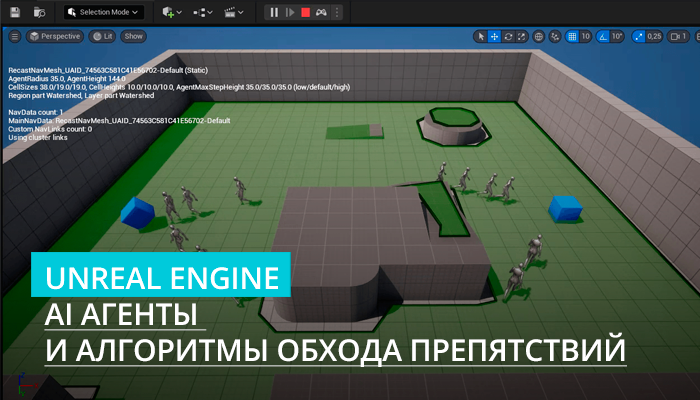Open the Blueprints dropdown
700x400 pixels.
(x=203, y=12)
